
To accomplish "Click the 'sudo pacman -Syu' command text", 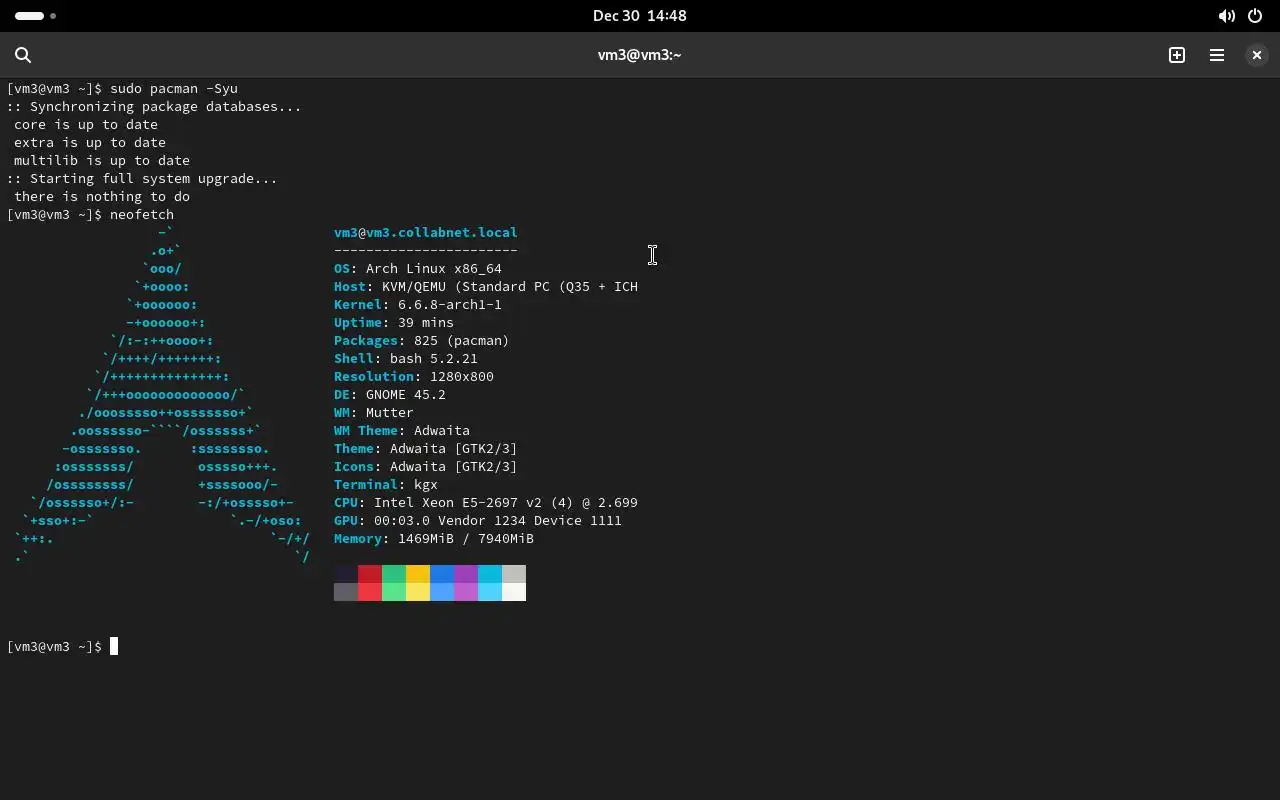I will [x=174, y=88].
